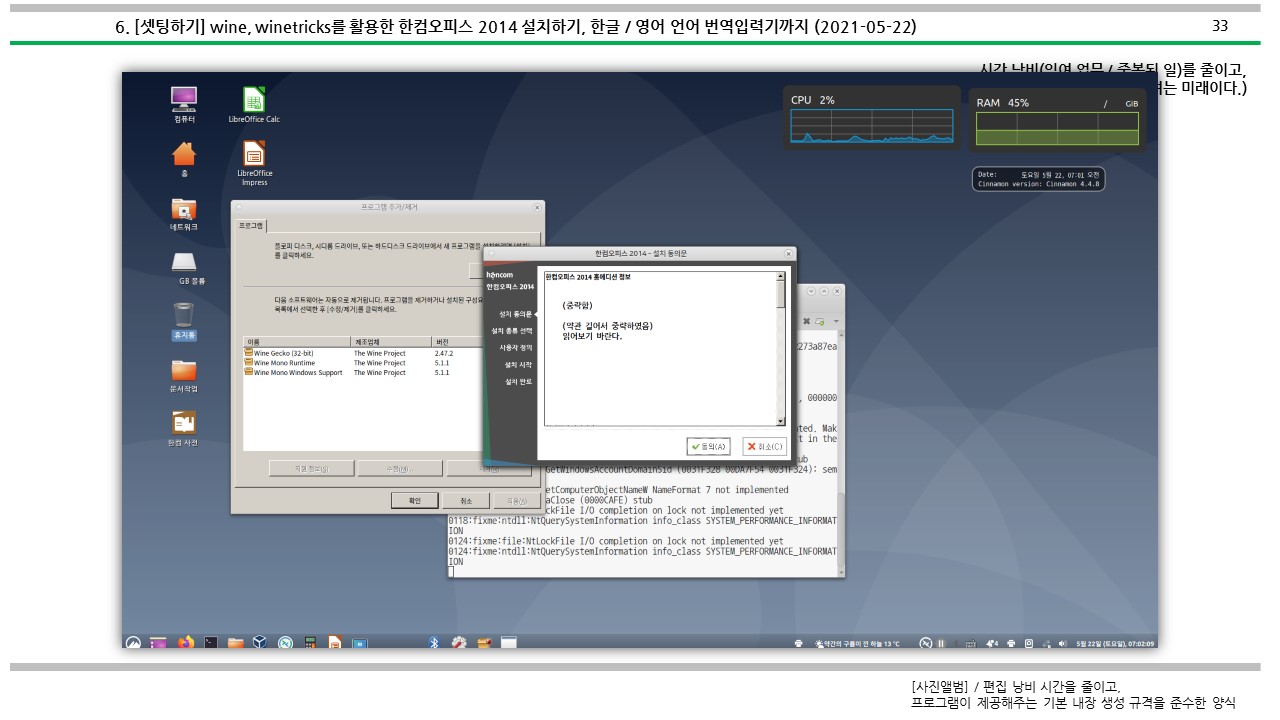Screen dimensions: 1280x720
Task: Open the weather applet showing 13 °C
Action: click(858, 643)
